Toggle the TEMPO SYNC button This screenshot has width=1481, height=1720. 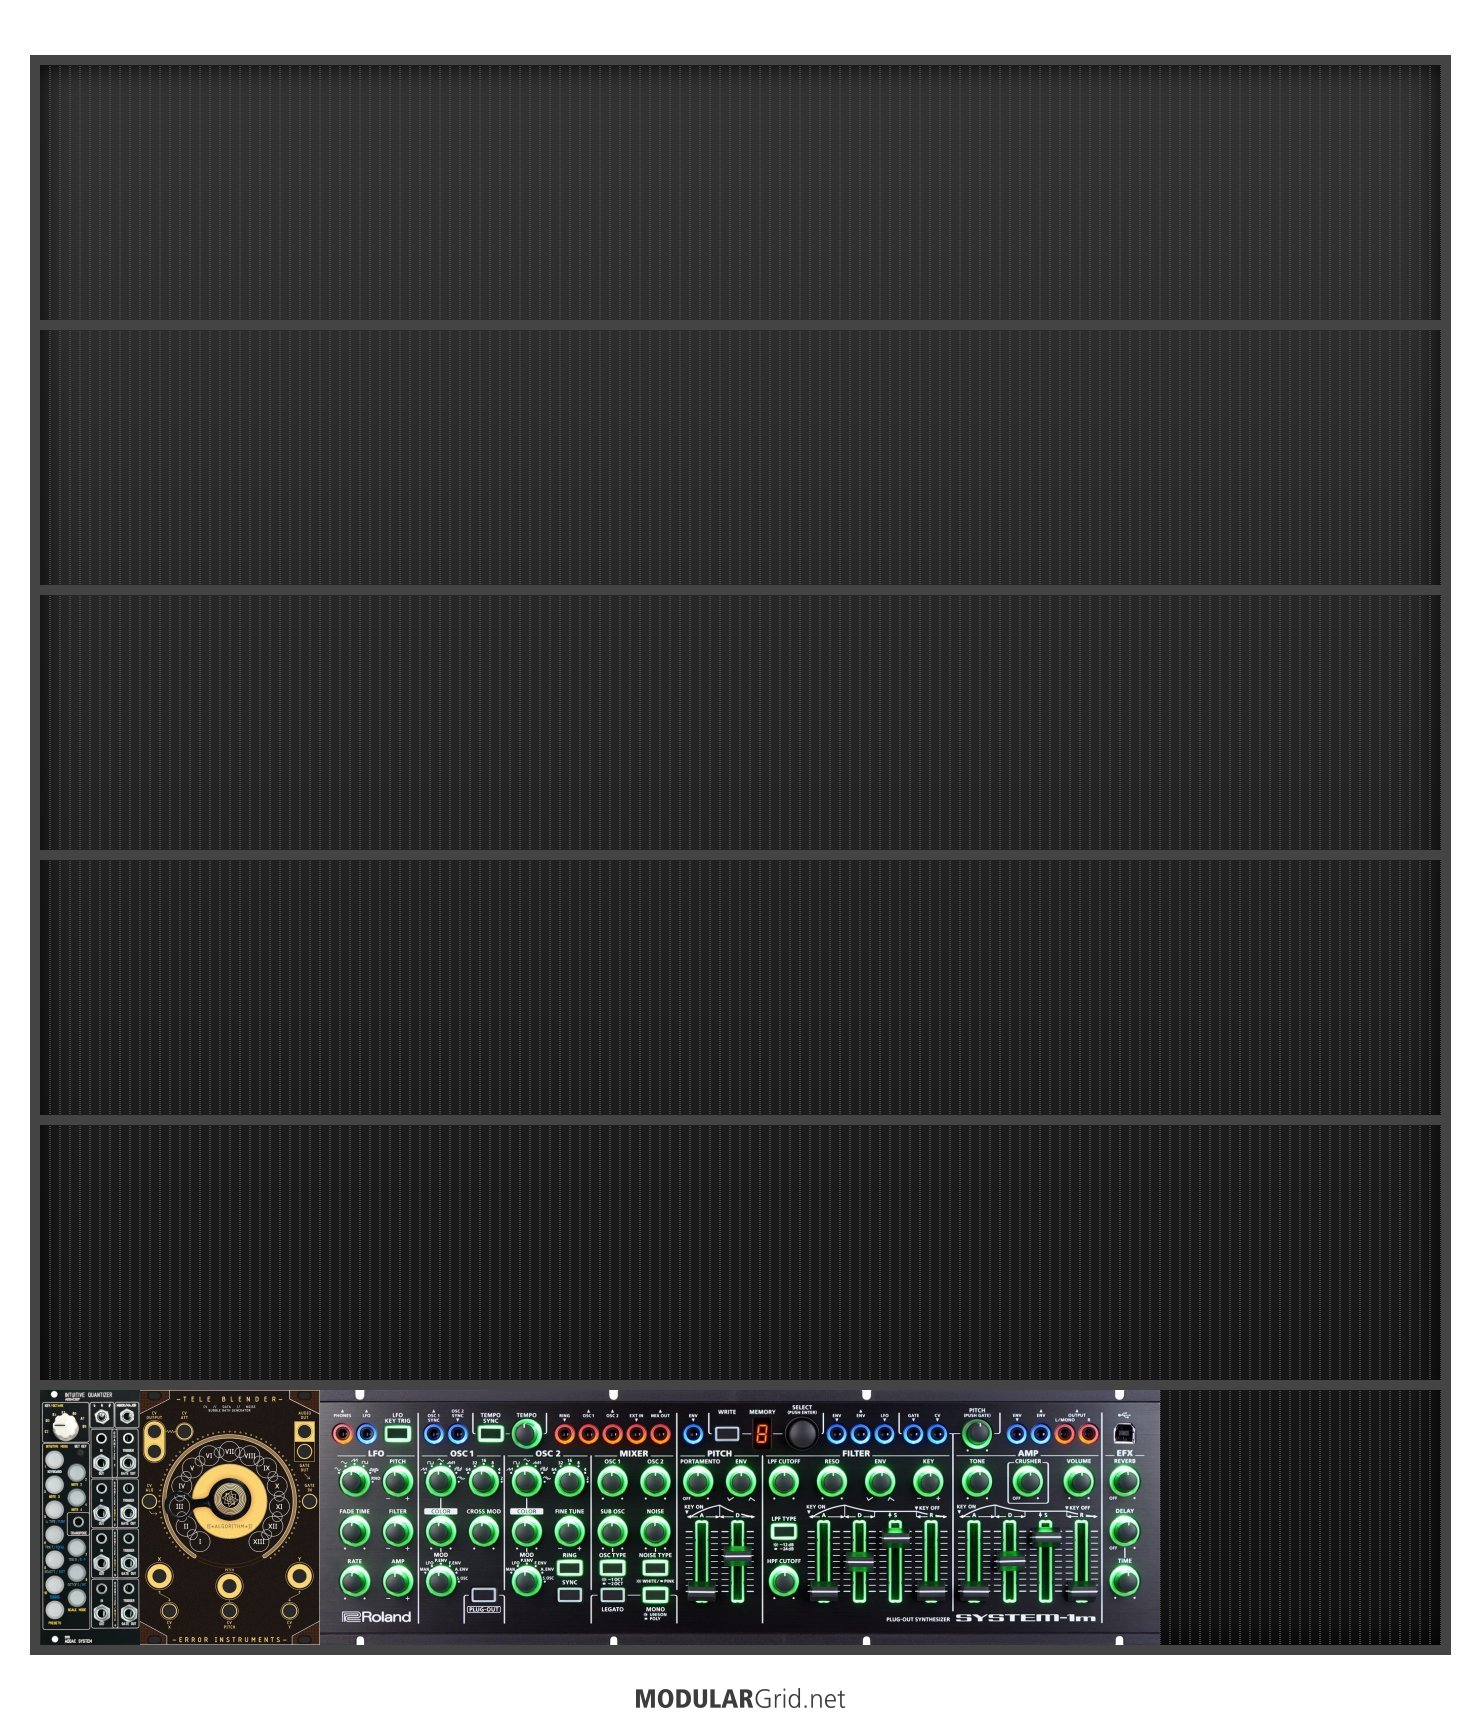[490, 1433]
